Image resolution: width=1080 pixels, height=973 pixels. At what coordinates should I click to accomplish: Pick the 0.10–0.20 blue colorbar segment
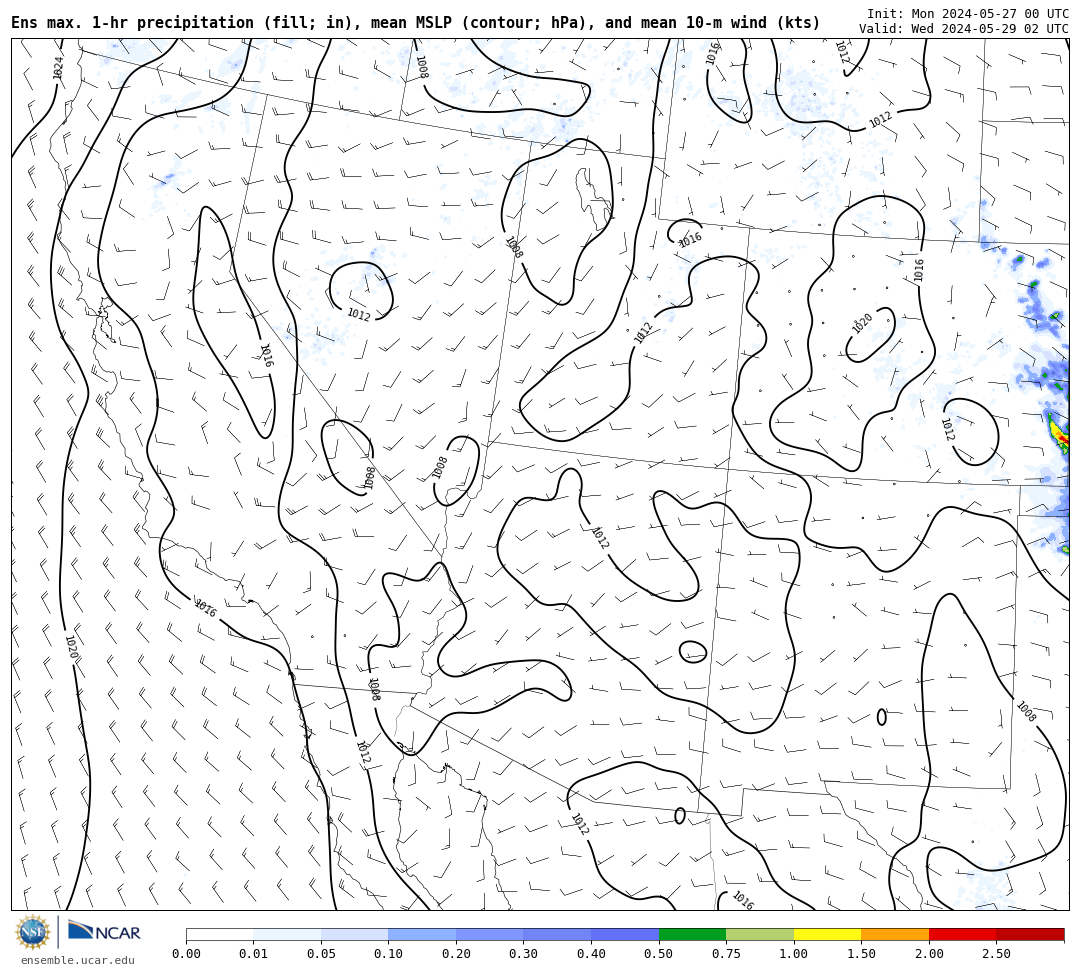pyautogui.click(x=422, y=934)
